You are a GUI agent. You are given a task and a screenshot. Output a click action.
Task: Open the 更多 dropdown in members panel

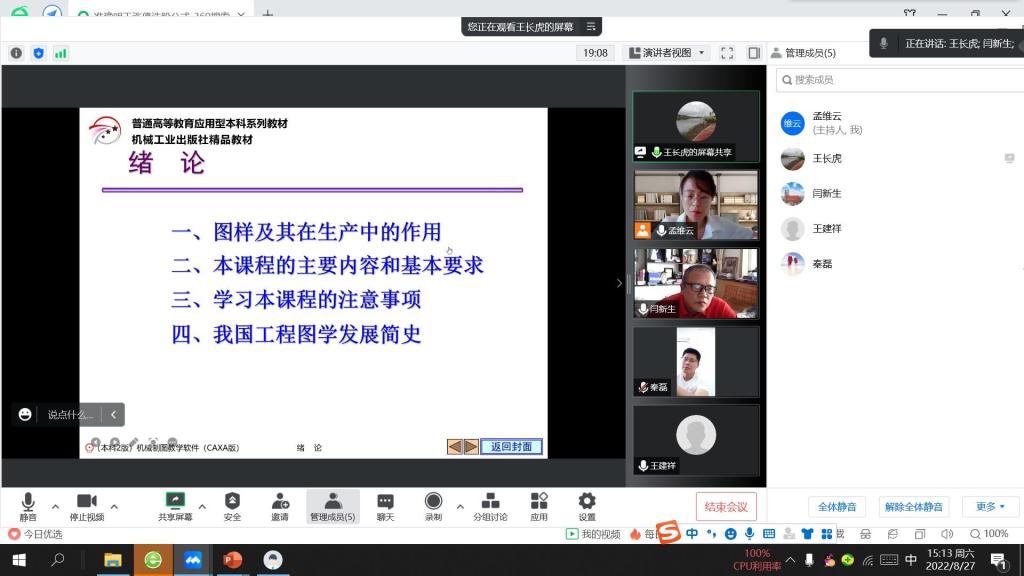990,507
